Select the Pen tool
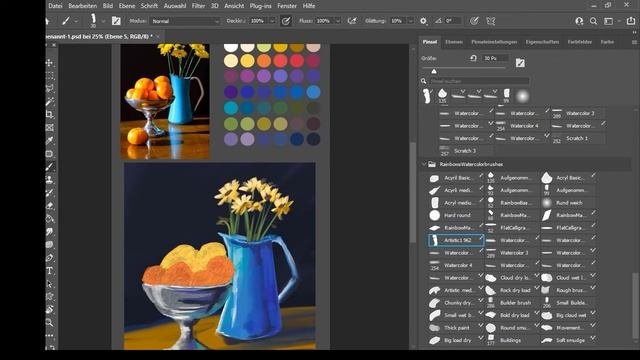 [x=49, y=258]
